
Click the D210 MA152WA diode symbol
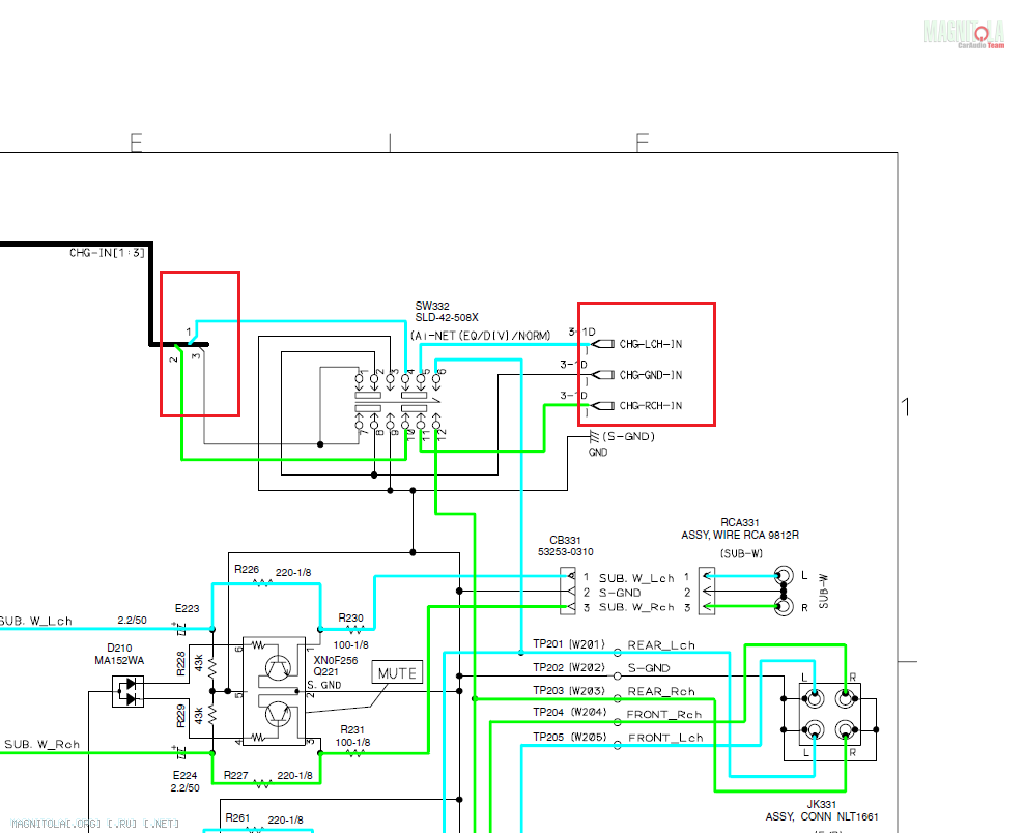coord(127,690)
